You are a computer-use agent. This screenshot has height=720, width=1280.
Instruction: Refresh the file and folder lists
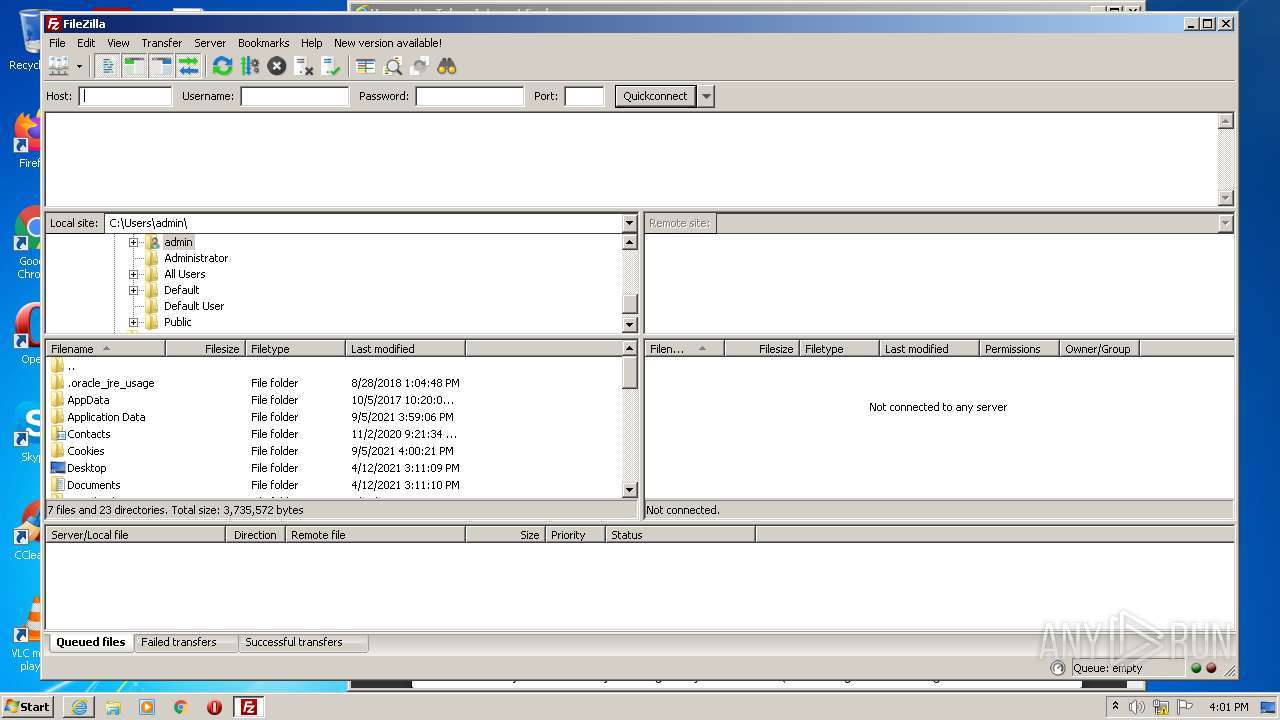tap(222, 66)
